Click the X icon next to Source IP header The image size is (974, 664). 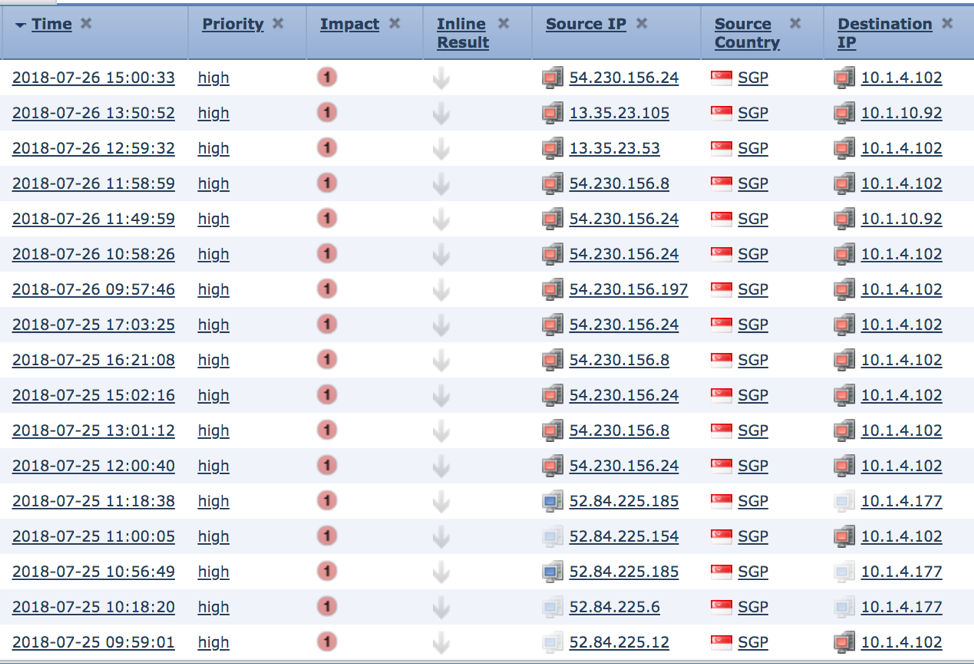coord(641,23)
